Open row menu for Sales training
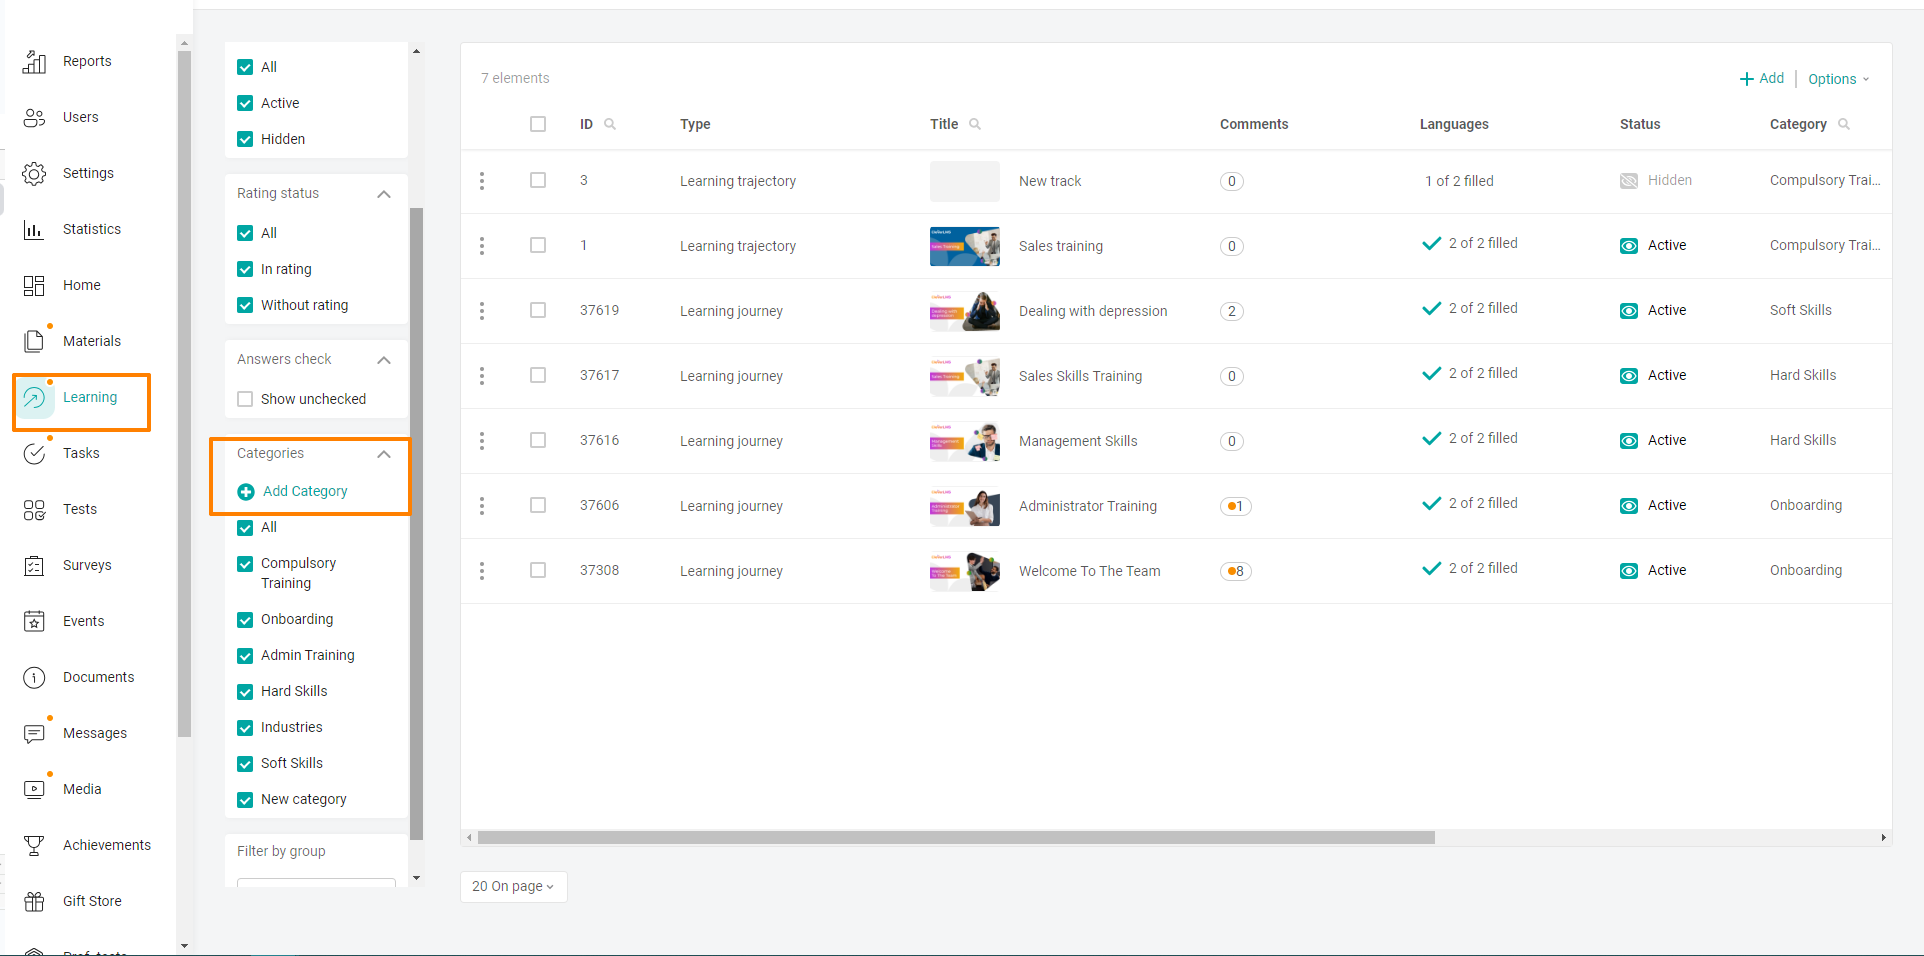Viewport: 1924px width, 956px height. click(482, 246)
